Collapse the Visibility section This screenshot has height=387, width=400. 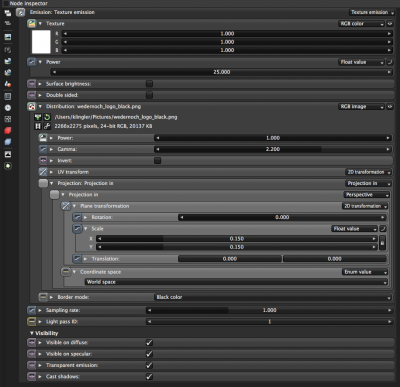tap(32, 333)
